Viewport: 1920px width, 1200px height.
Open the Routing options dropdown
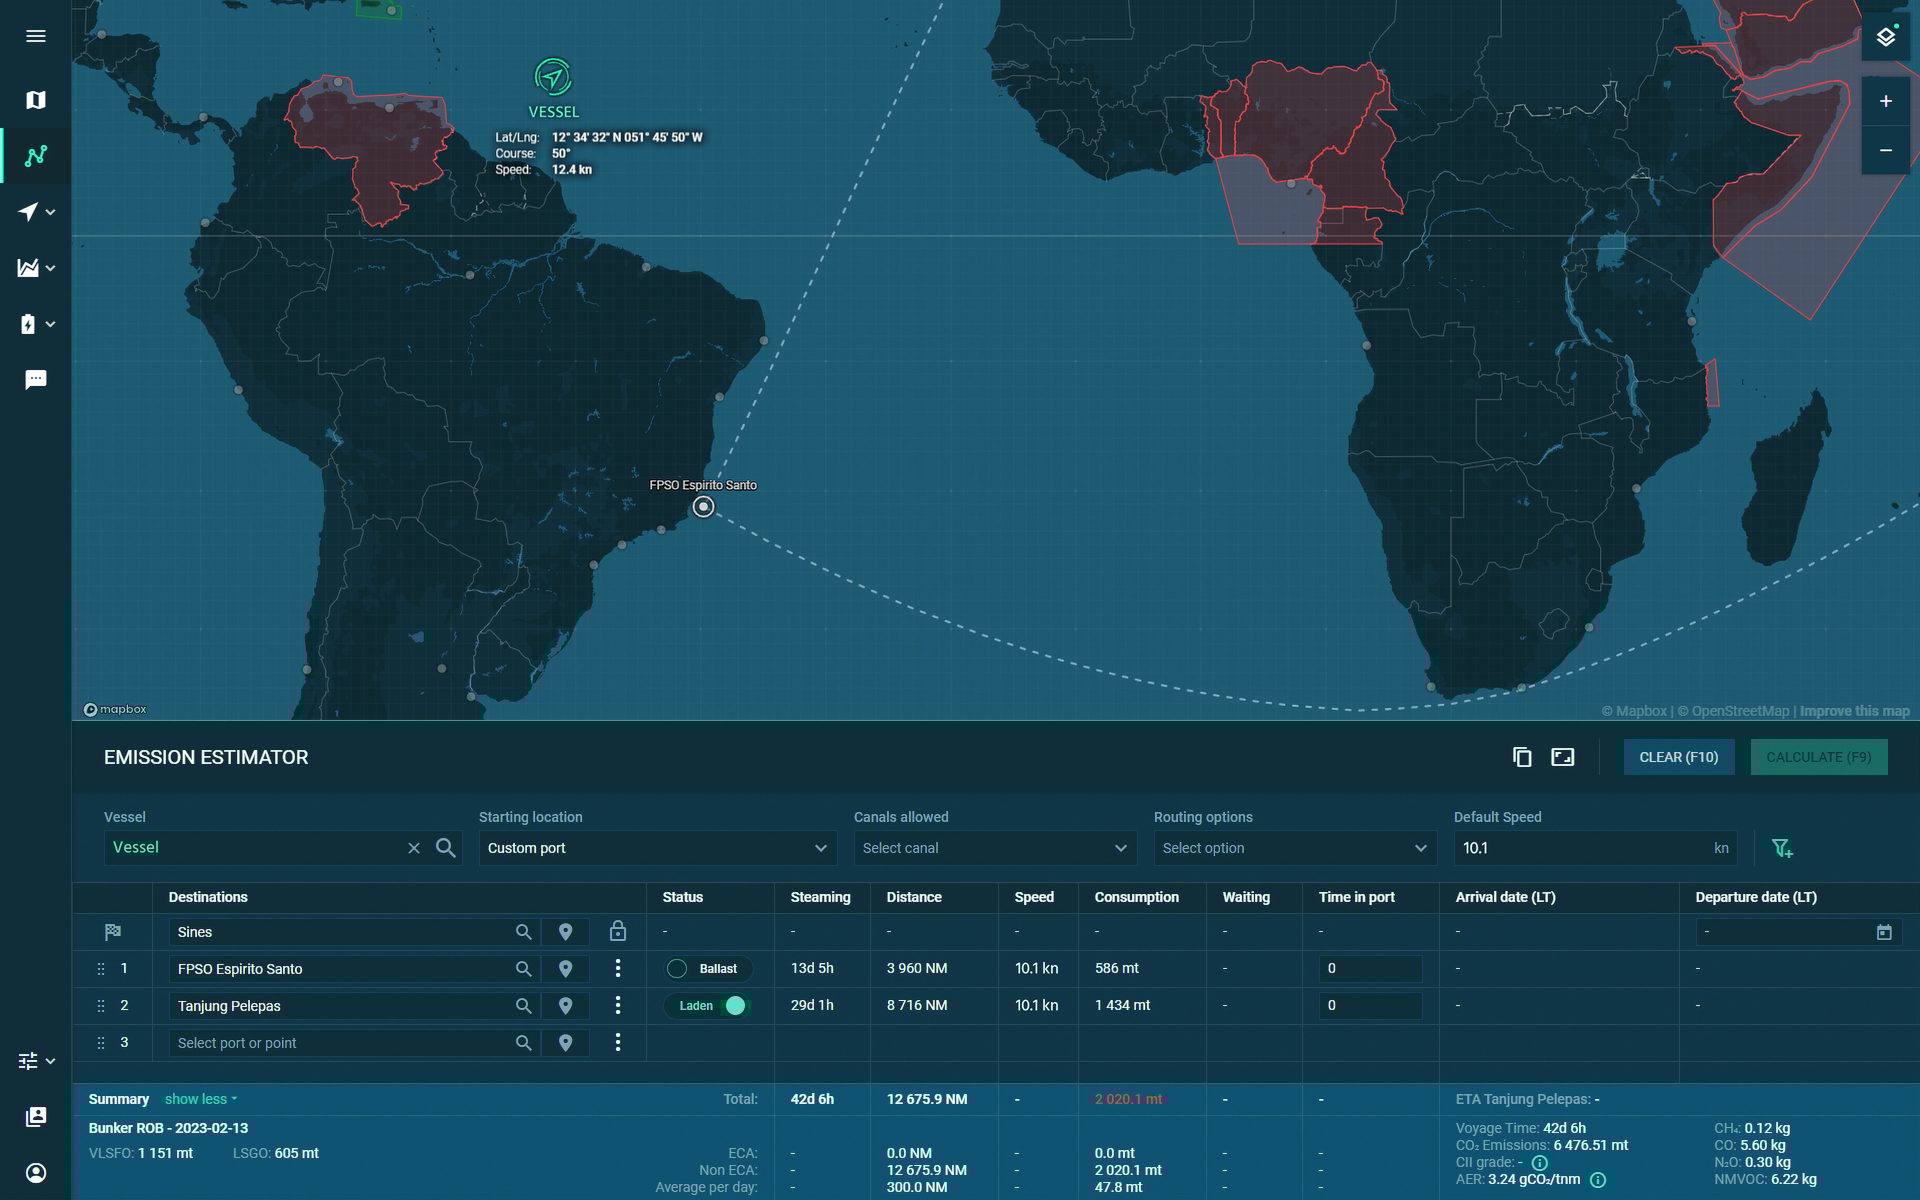[x=1294, y=848]
